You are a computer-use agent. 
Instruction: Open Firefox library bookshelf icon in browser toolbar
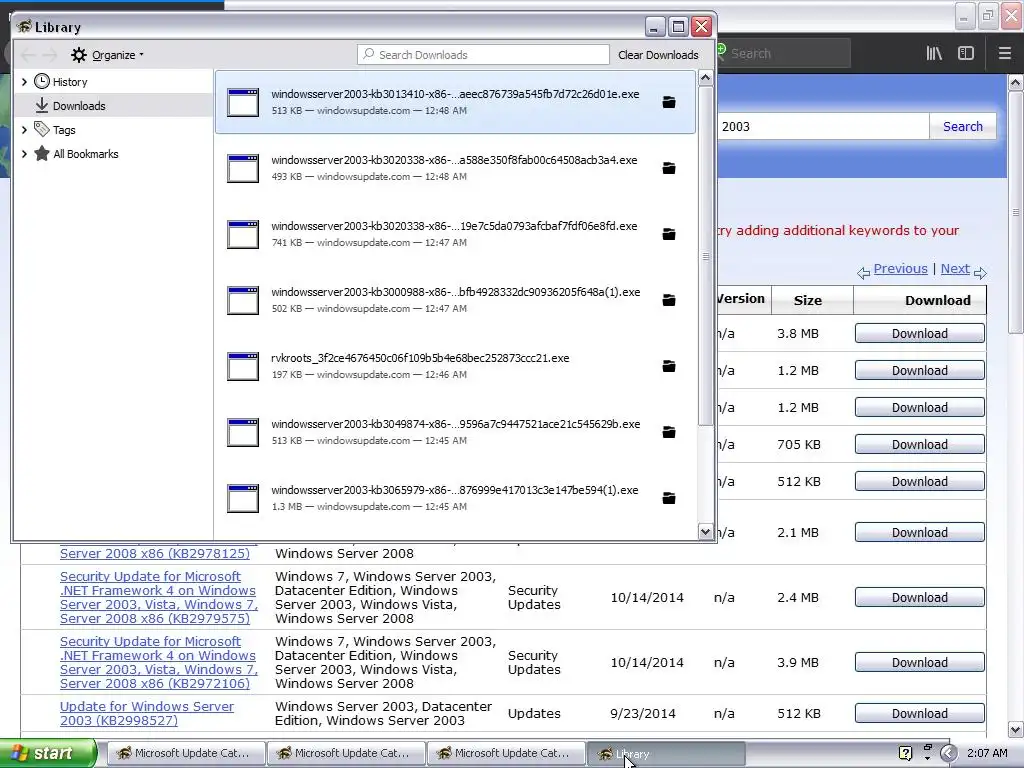pos(934,54)
